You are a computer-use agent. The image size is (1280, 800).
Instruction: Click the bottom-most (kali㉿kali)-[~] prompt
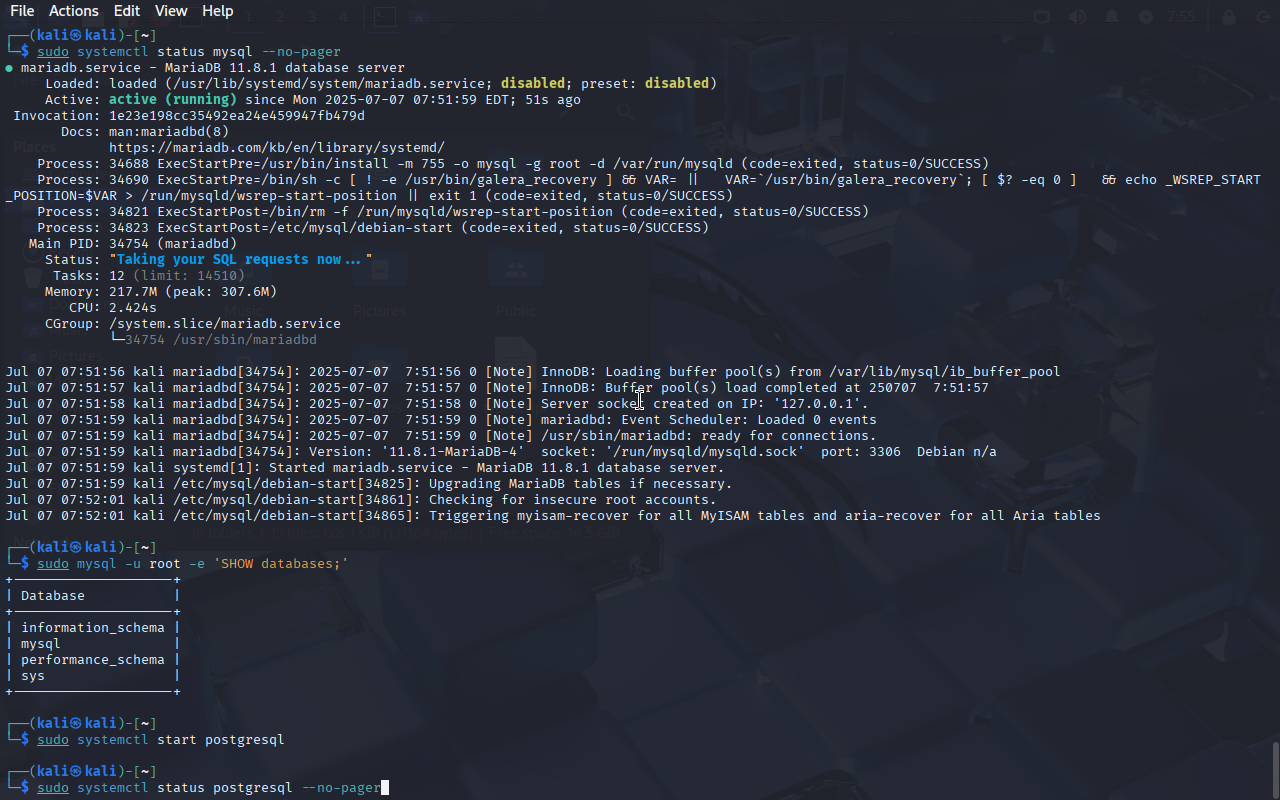click(82, 772)
